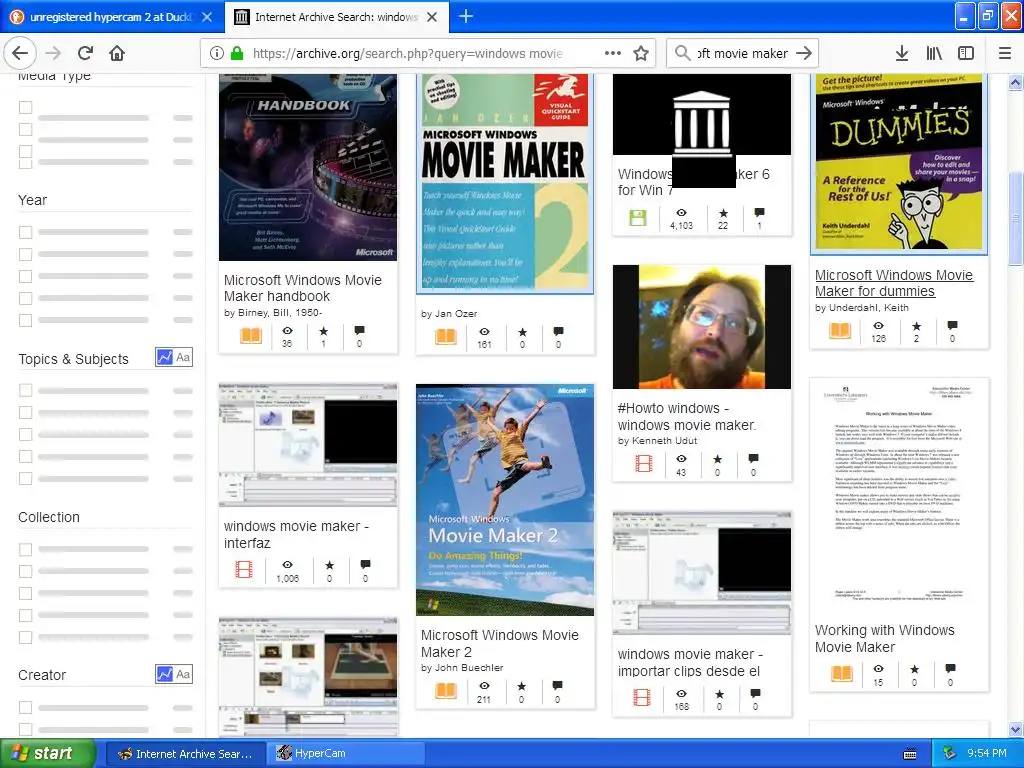The width and height of the screenshot is (1024, 768).
Task: Open Kenneth Udut video thumbnail
Action: pyautogui.click(x=701, y=327)
